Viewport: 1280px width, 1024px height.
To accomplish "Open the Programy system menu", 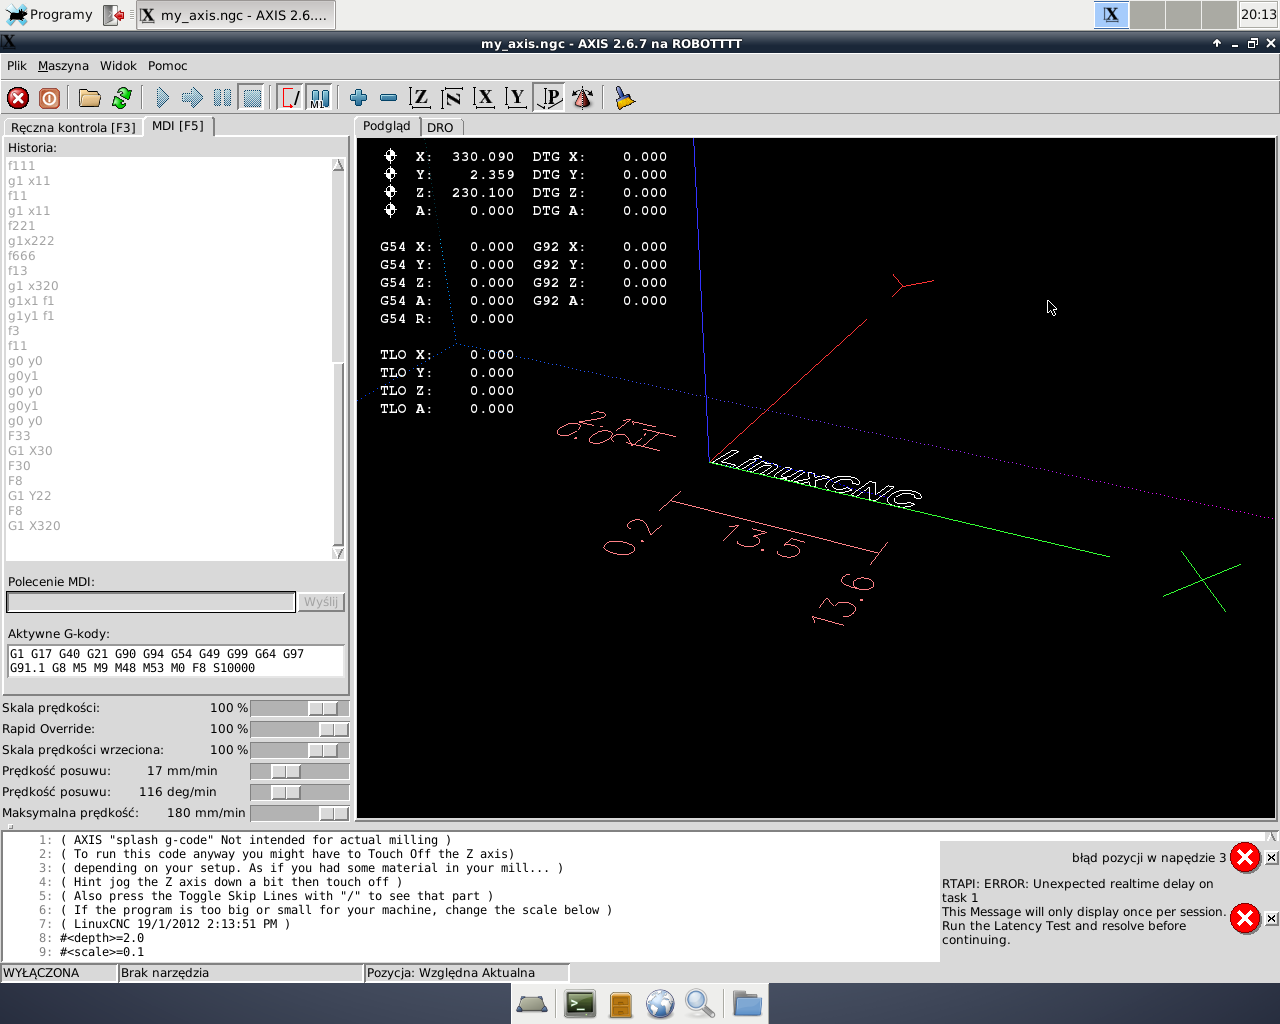I will click(49, 15).
